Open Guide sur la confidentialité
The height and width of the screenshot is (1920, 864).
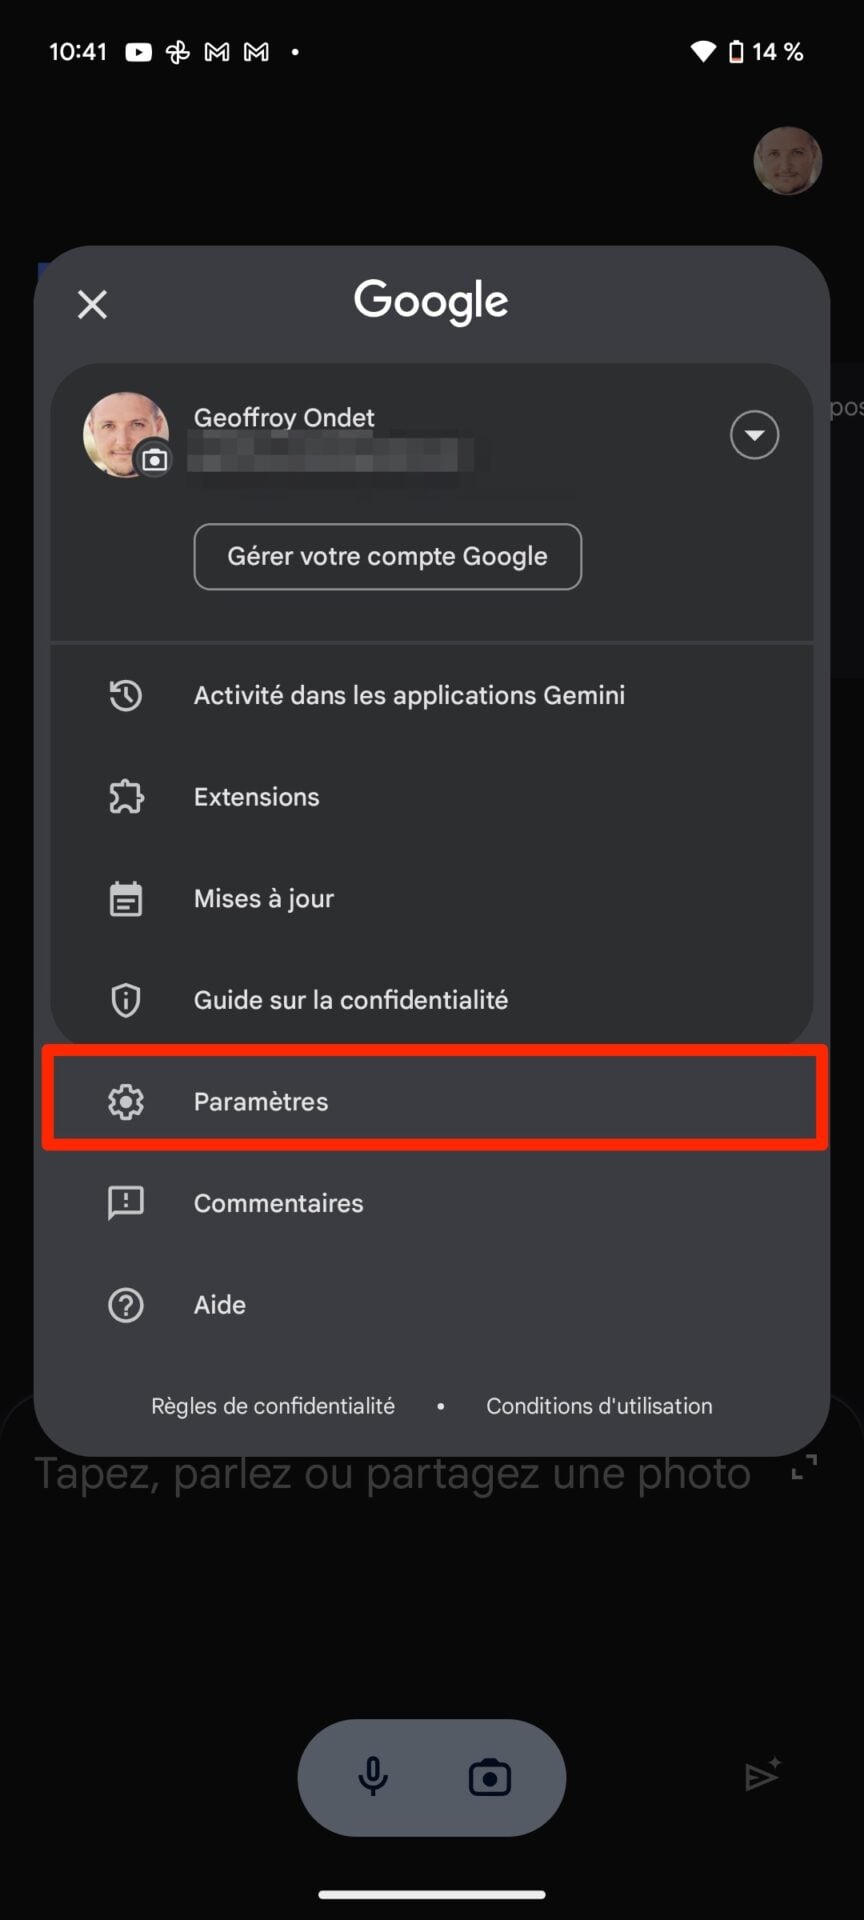[x=351, y=1000]
